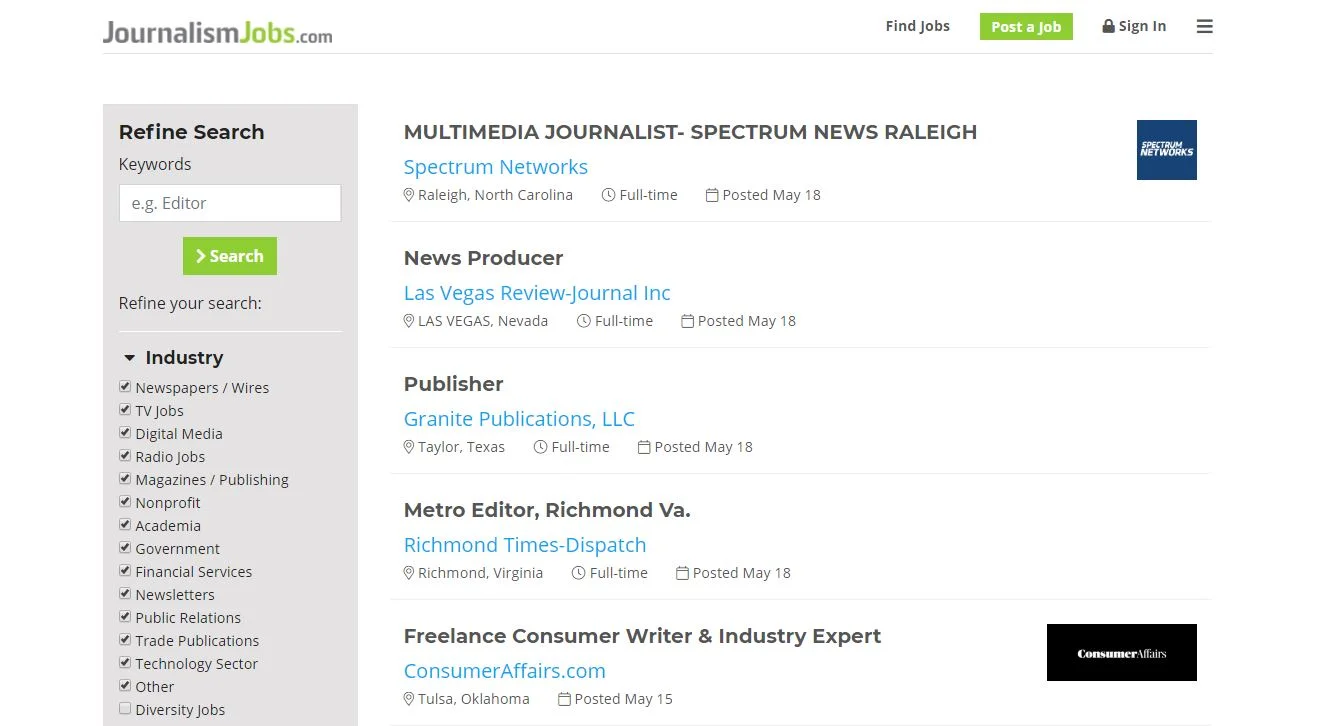Uncheck Magazines / Publishing filter
1335x726 pixels.
125,479
